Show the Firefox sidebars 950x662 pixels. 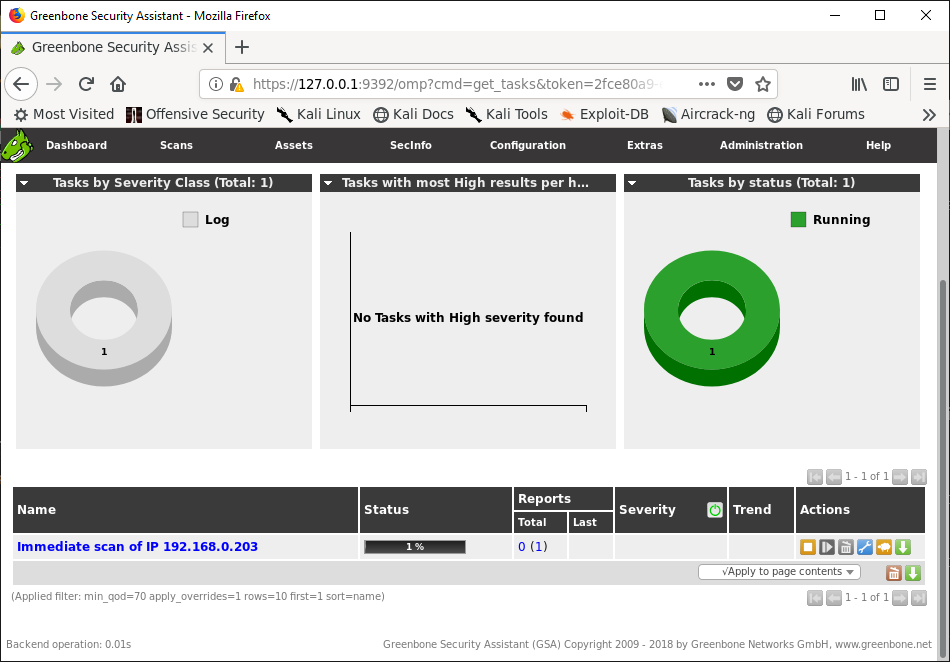click(891, 84)
